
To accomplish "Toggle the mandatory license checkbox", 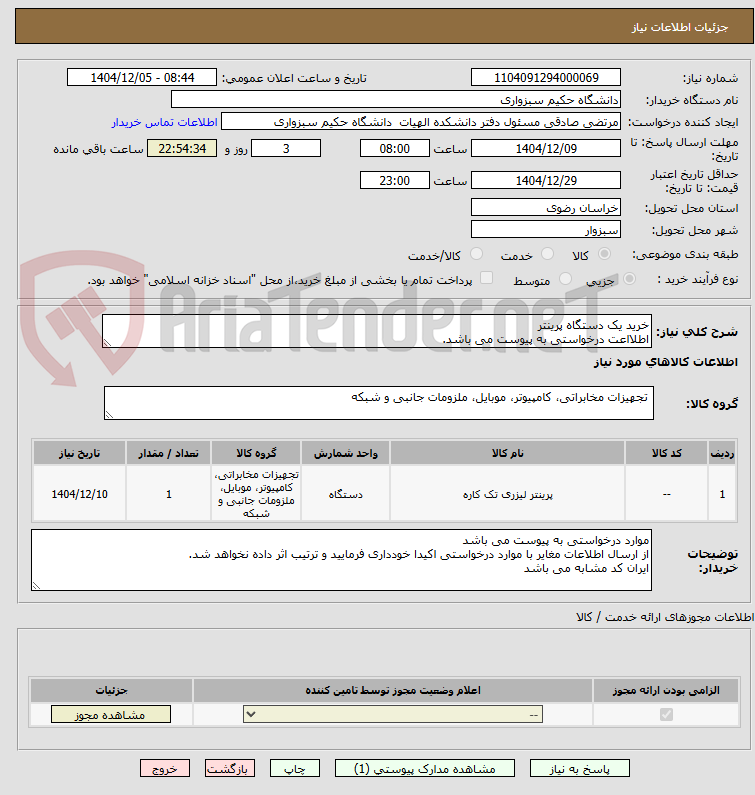I will coord(666,715).
